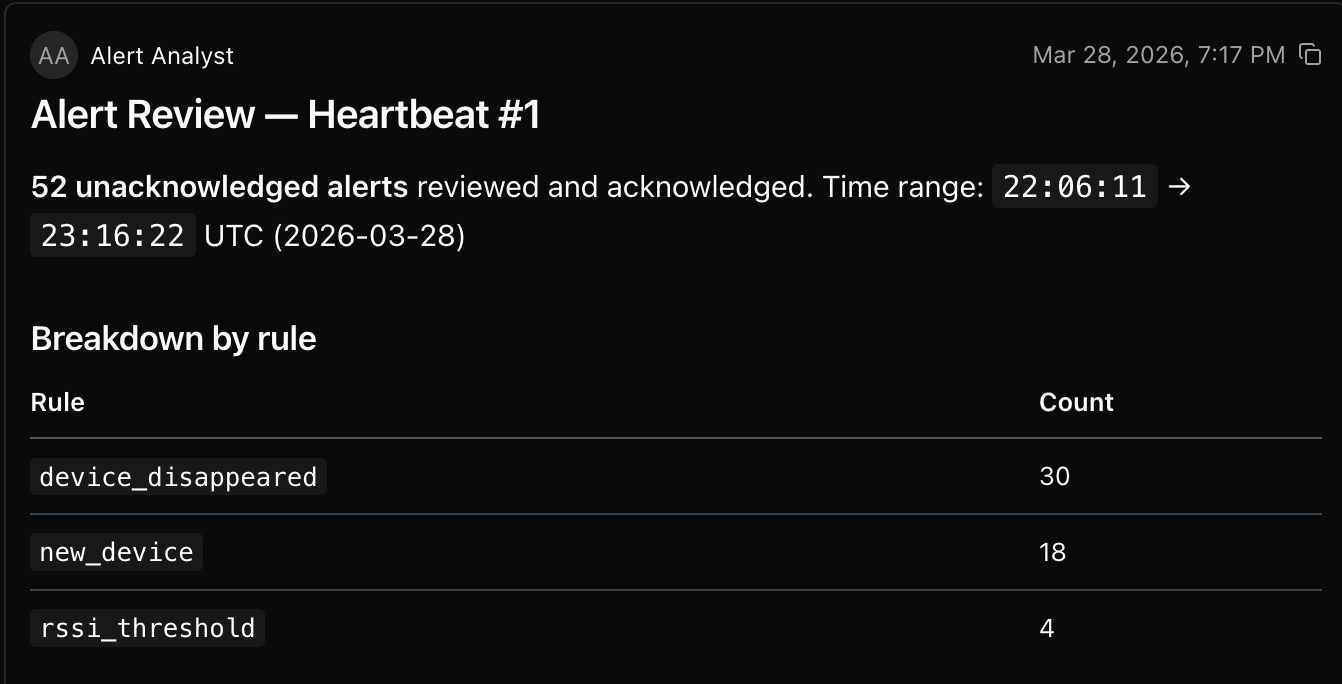
Task: Select the 23:16:22 end time code
Action: tap(113, 236)
